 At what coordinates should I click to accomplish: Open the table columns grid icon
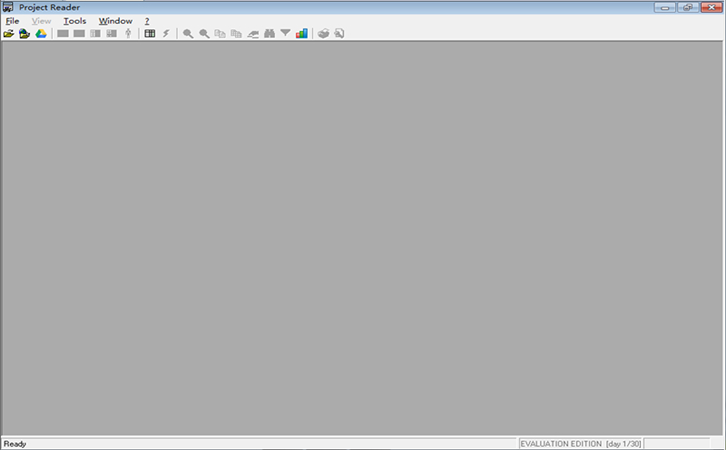click(x=150, y=33)
